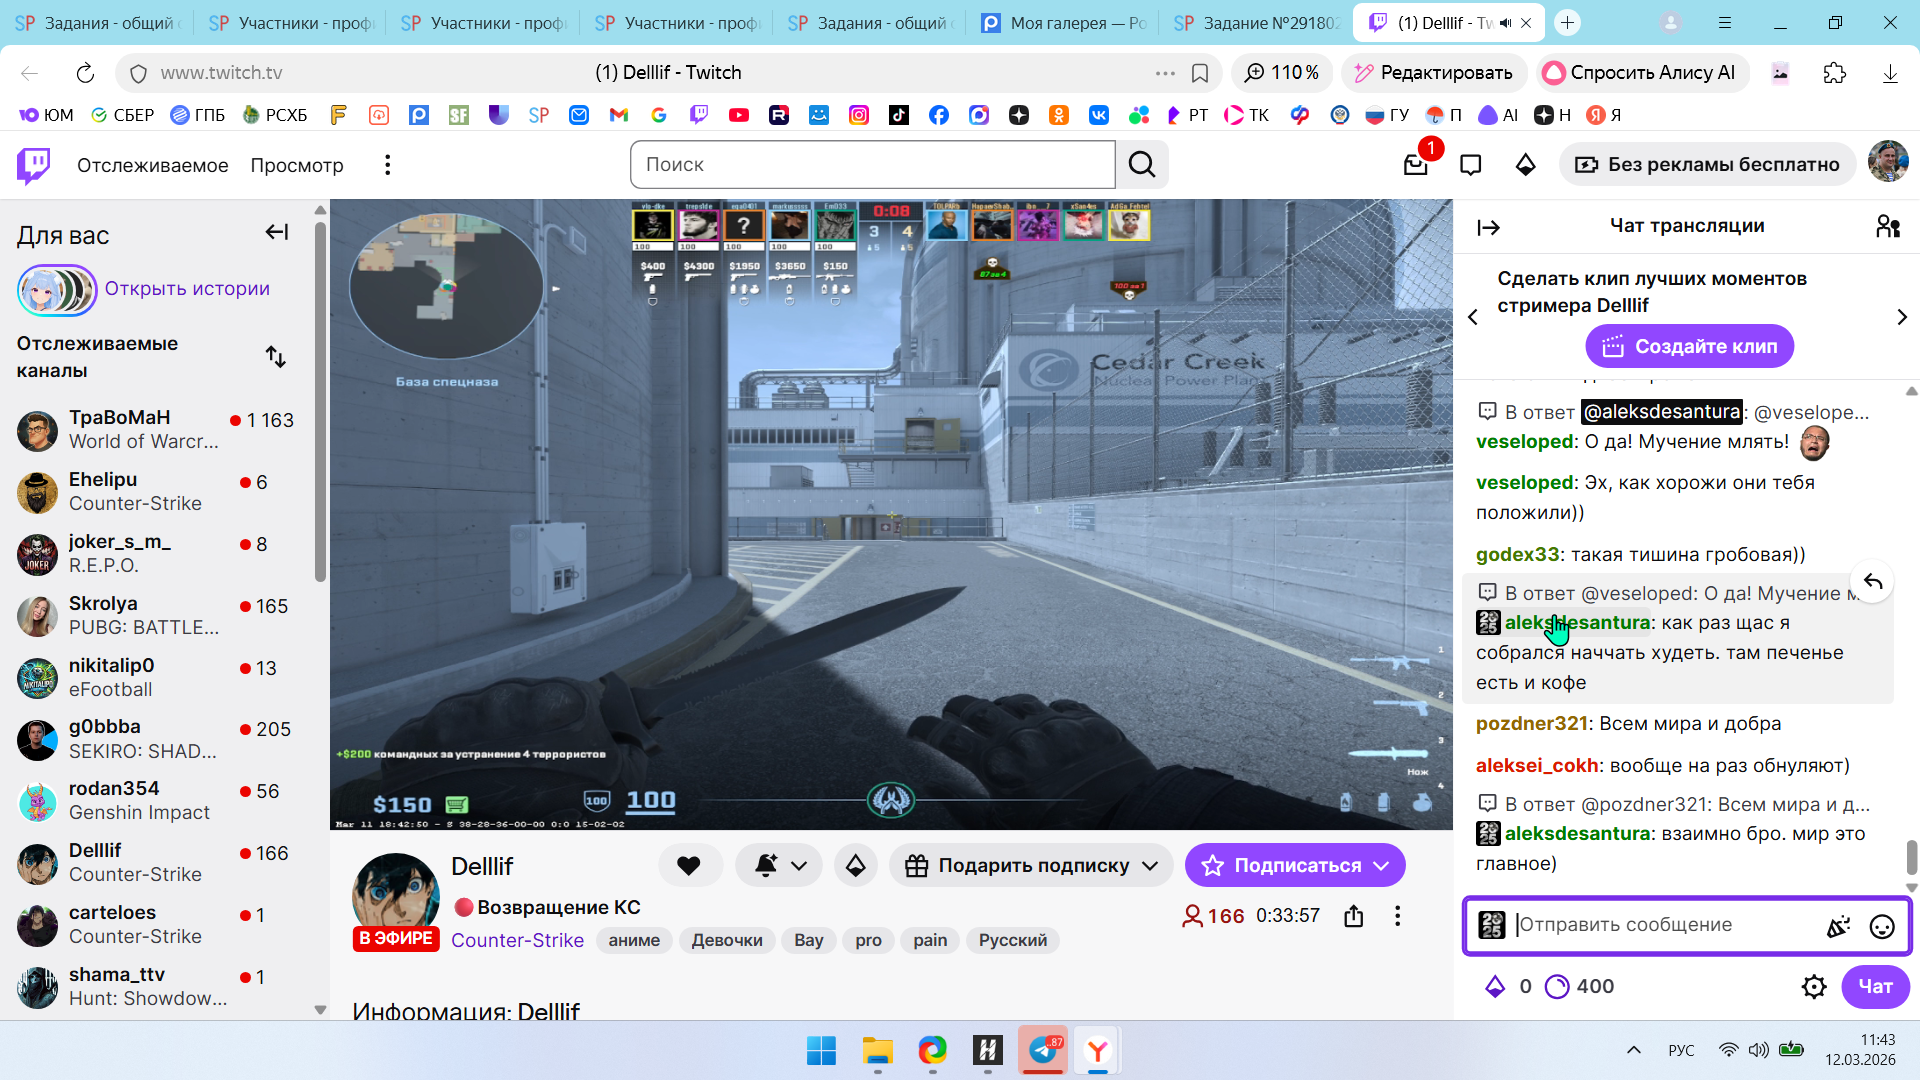The image size is (1920, 1080).
Task: Open the chat settings gear icon
Action: tap(1814, 987)
